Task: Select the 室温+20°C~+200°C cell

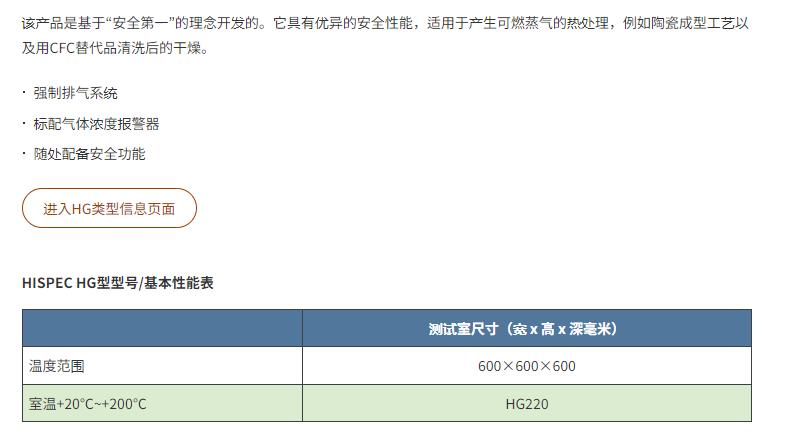Action: click(x=162, y=404)
